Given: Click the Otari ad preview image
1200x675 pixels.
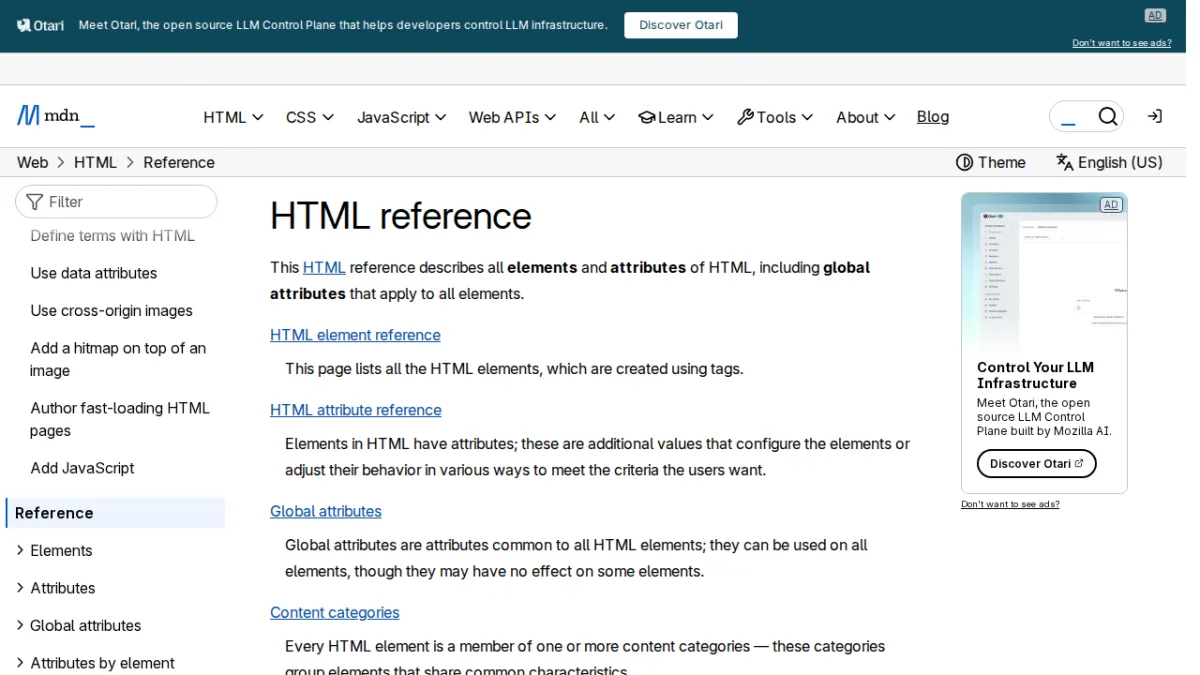Looking at the screenshot, I should point(1044,272).
